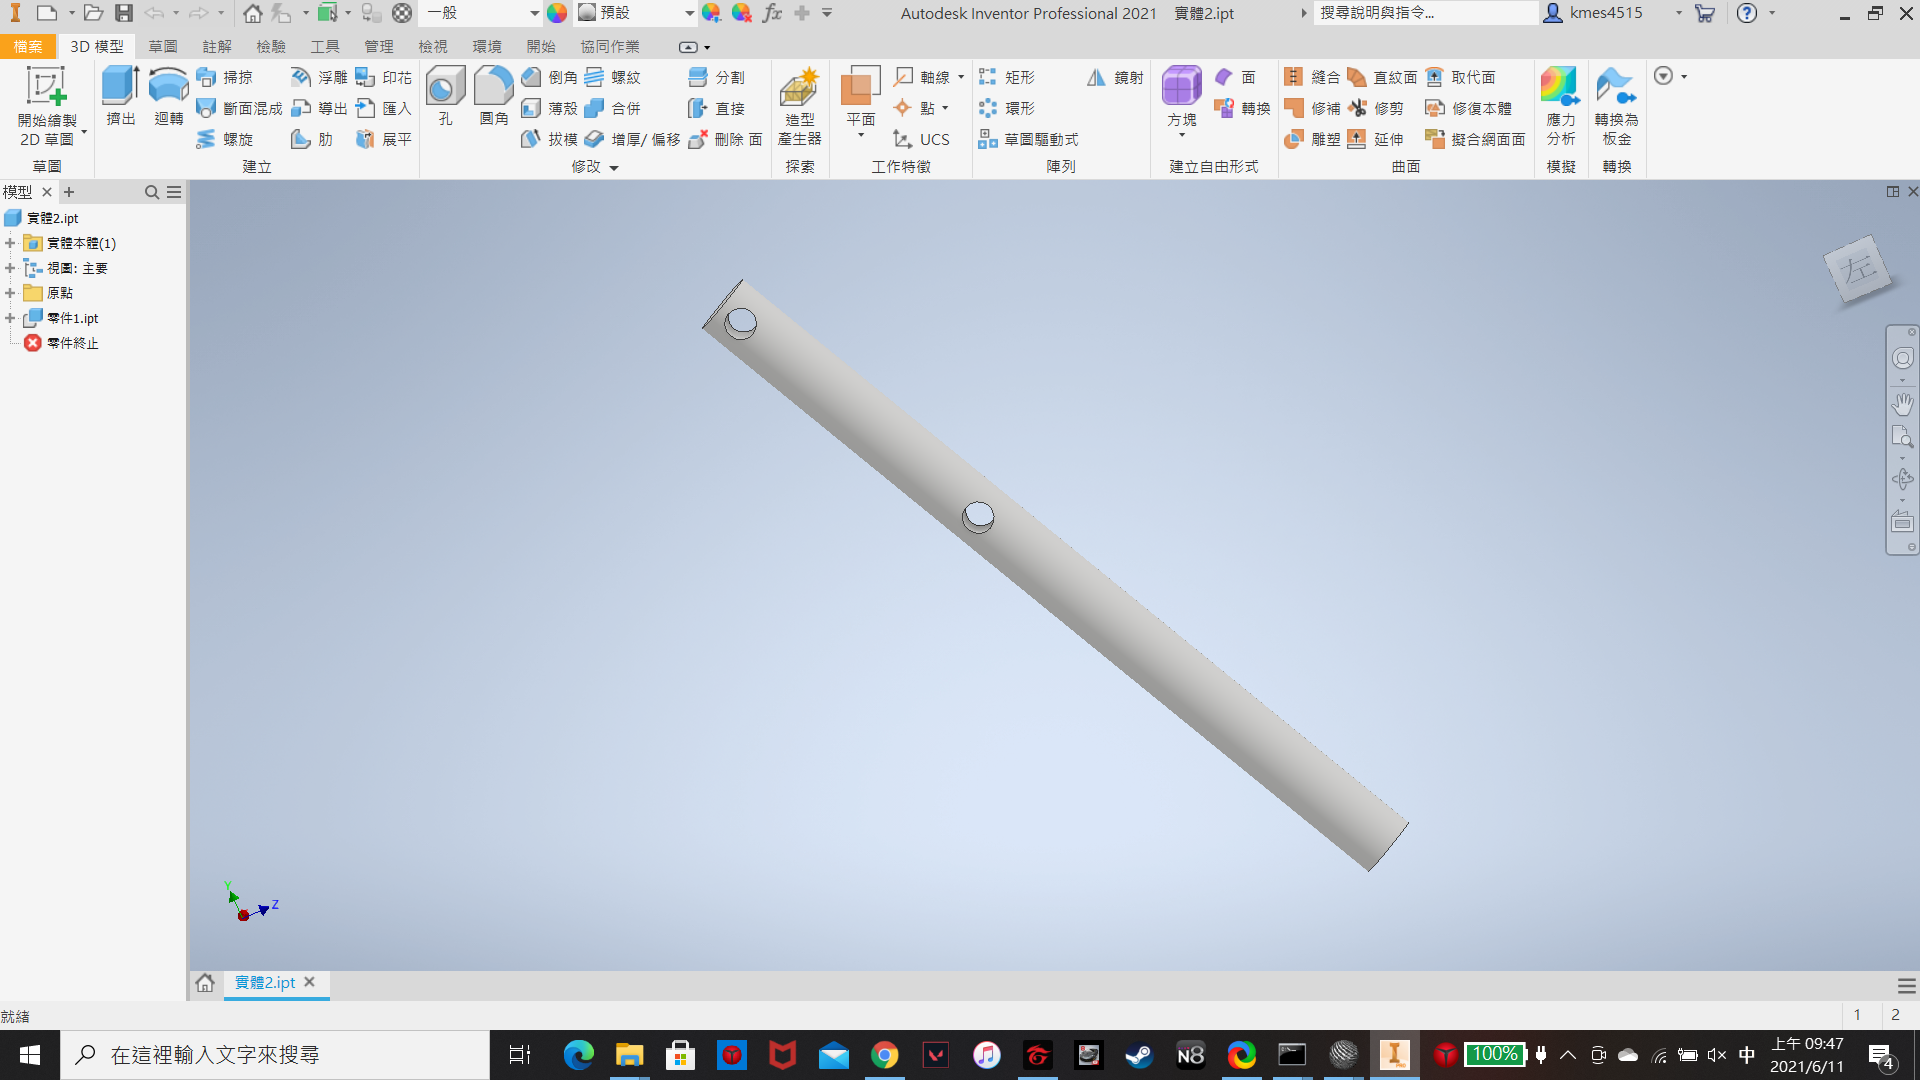
Task: Go to the 檢視 ribbon tab
Action: tap(432, 47)
